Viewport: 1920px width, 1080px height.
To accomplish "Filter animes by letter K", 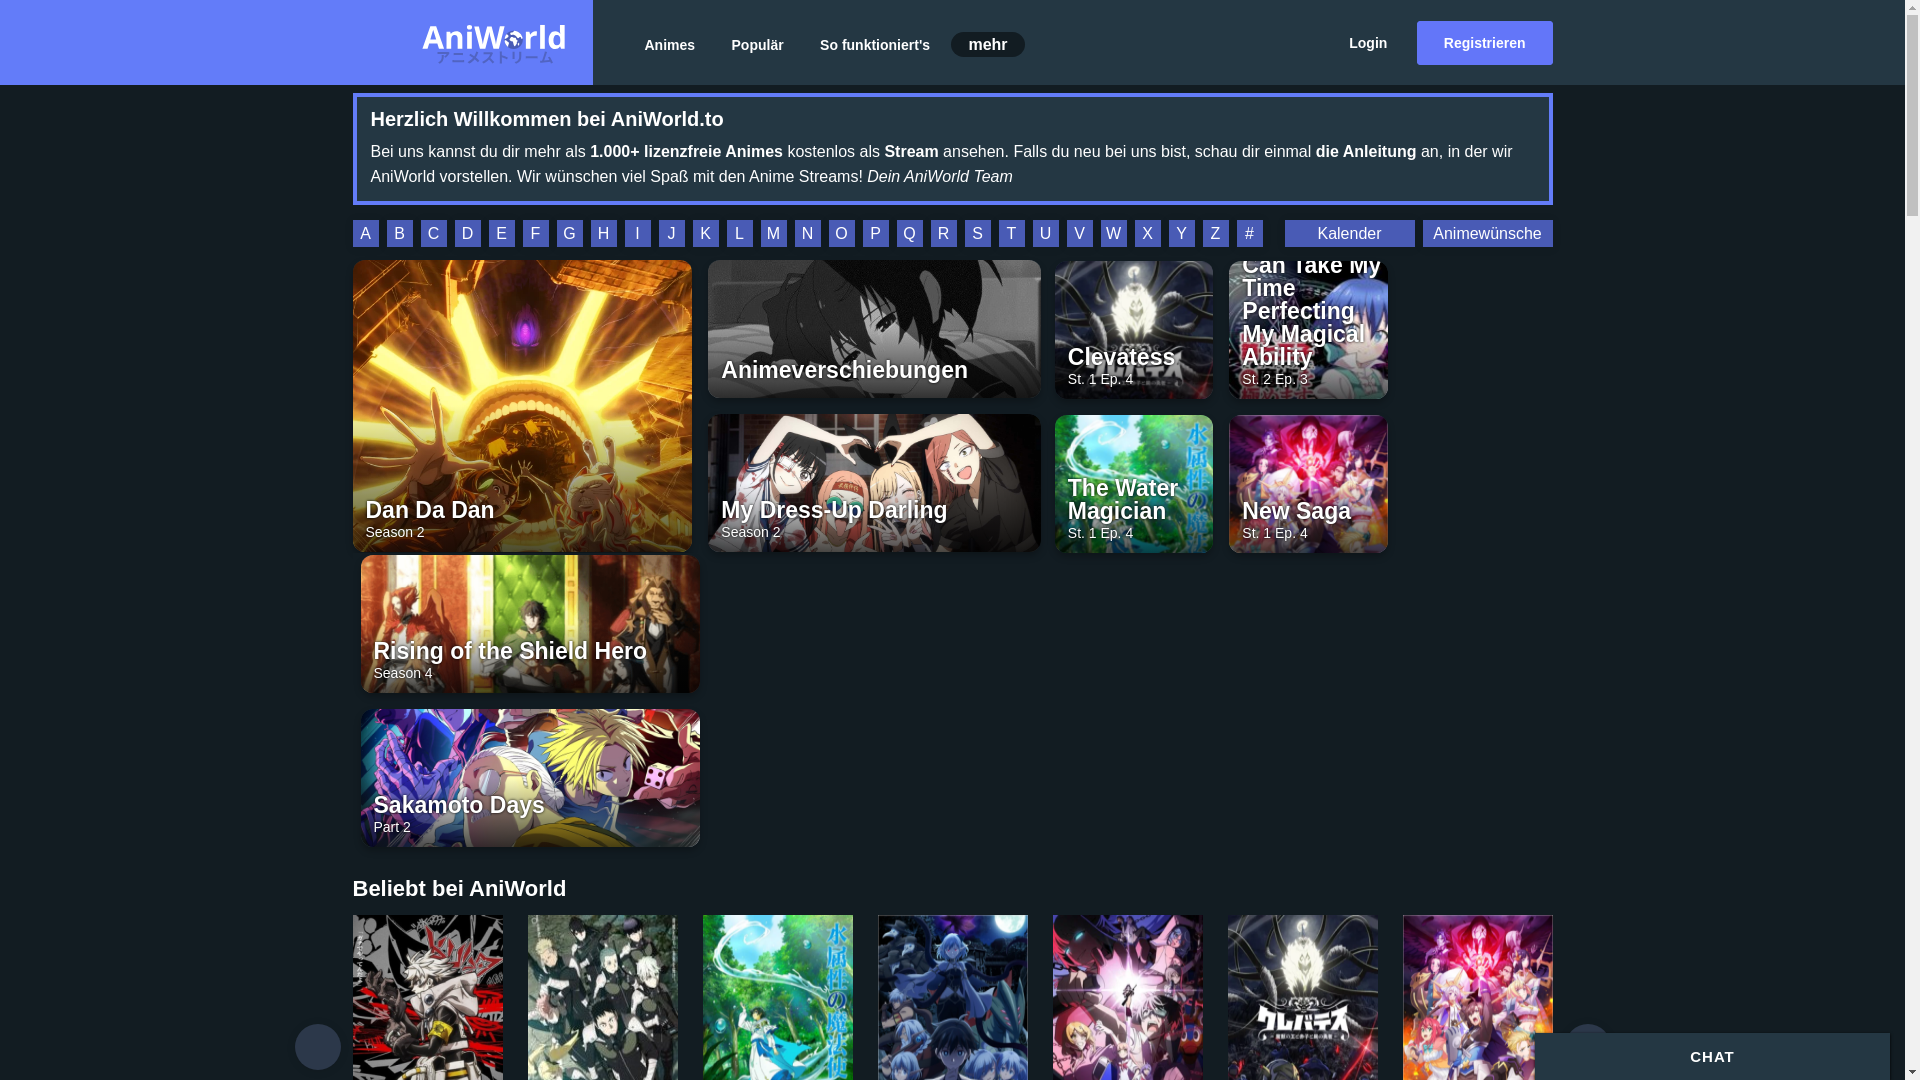I will (x=705, y=234).
